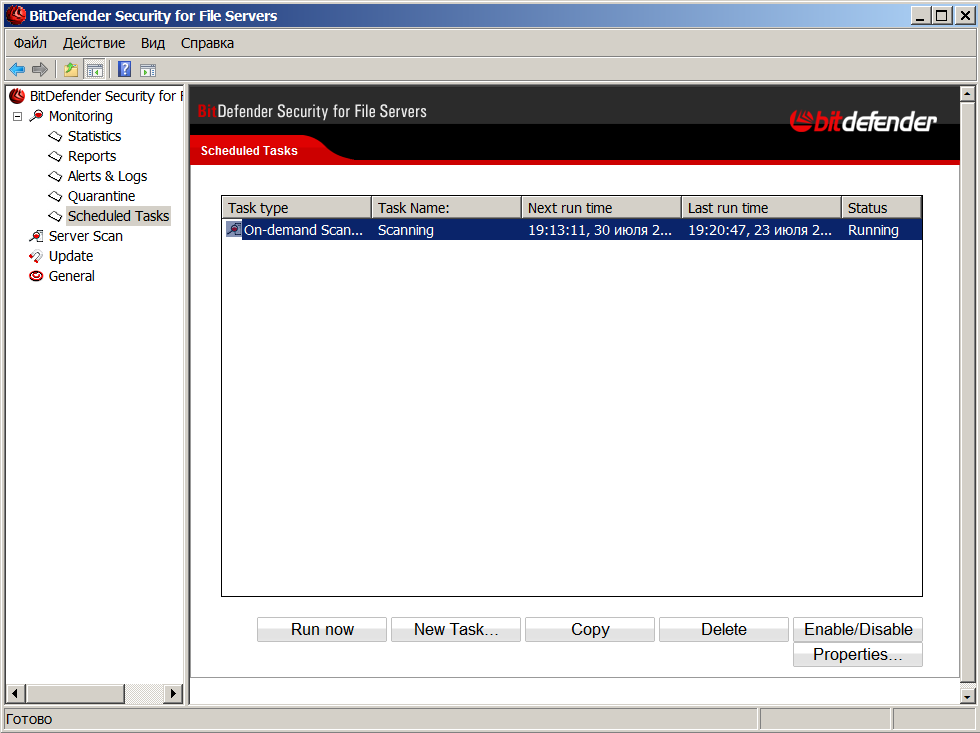980x733 pixels.
Task: Click the Monitoring node icon
Action: (x=36, y=116)
